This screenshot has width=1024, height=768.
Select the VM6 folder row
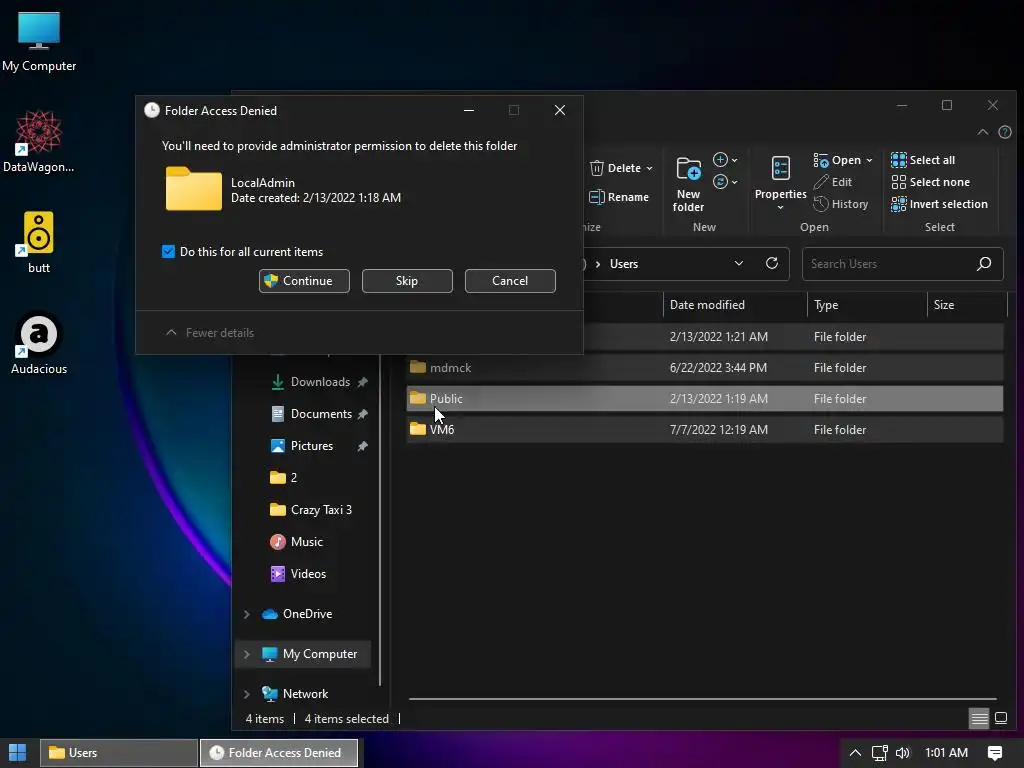tap(705, 430)
